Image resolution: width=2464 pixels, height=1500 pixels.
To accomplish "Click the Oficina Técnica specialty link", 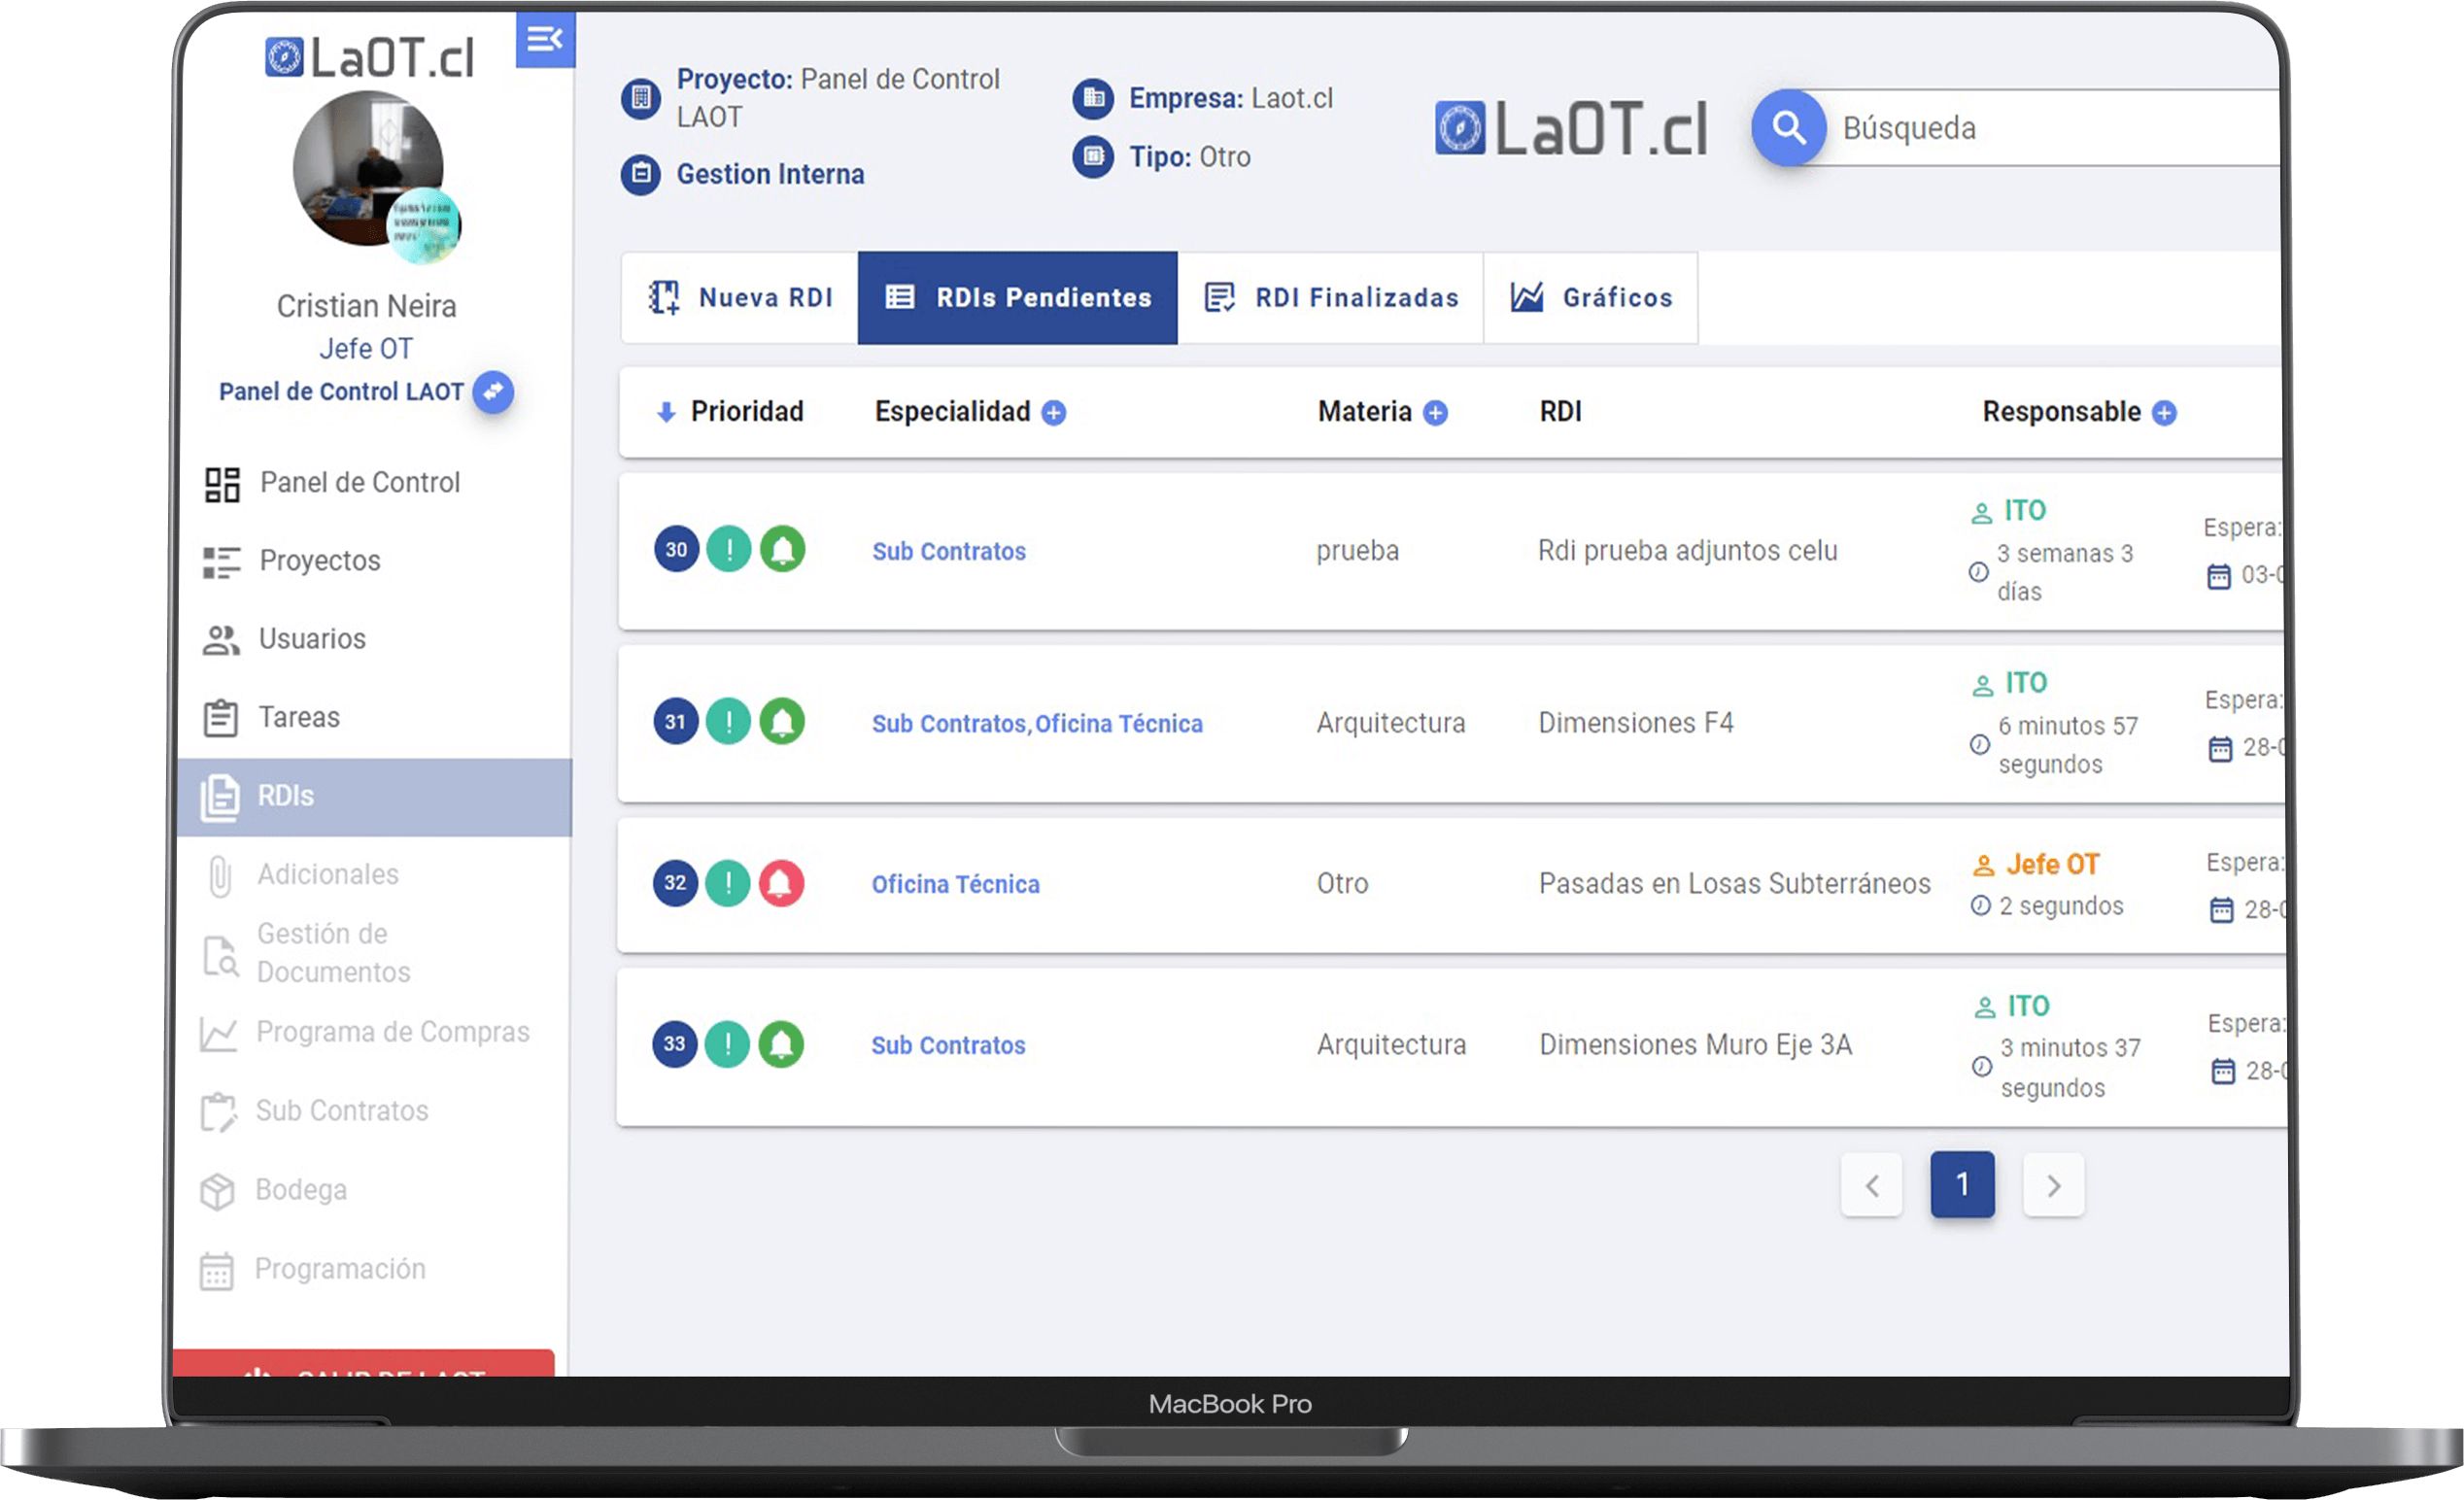I will (955, 884).
